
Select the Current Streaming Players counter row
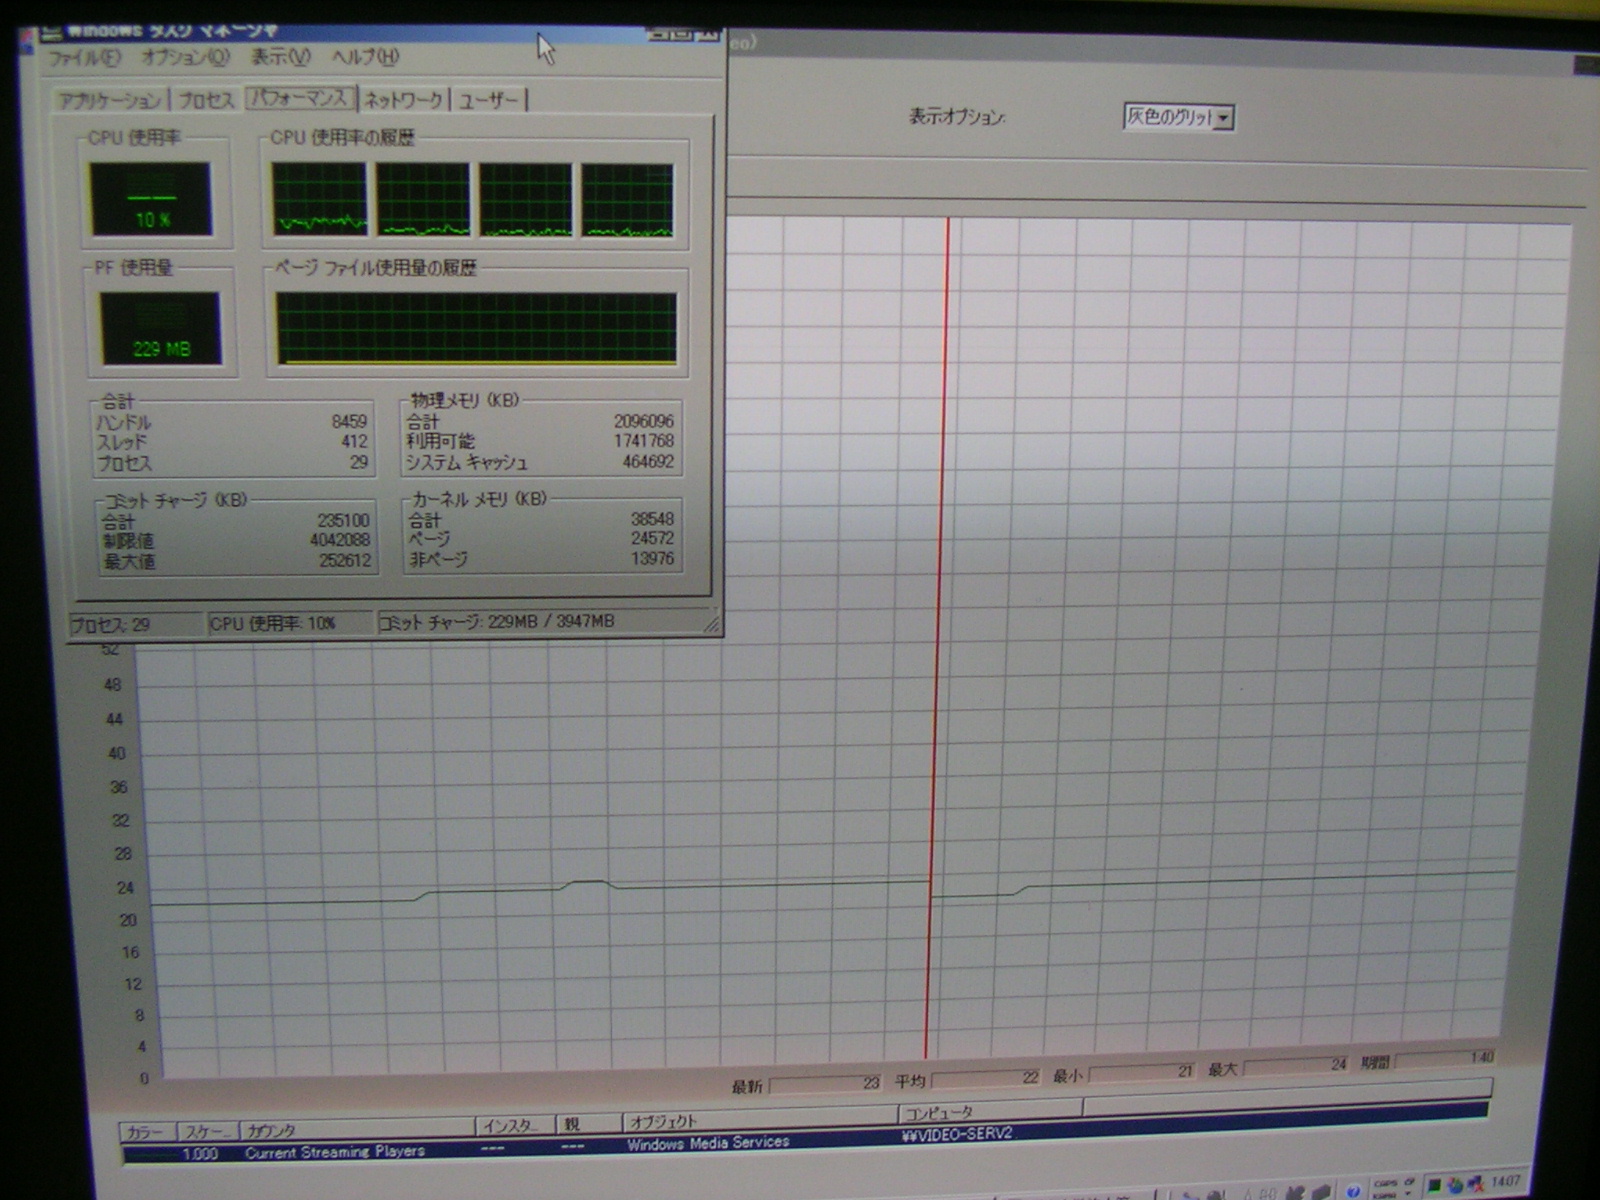pos(335,1152)
